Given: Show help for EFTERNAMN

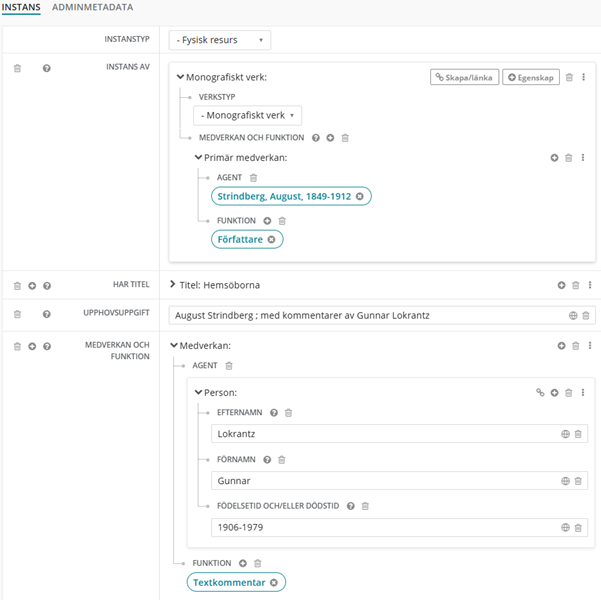Looking at the screenshot, I should click(274, 413).
